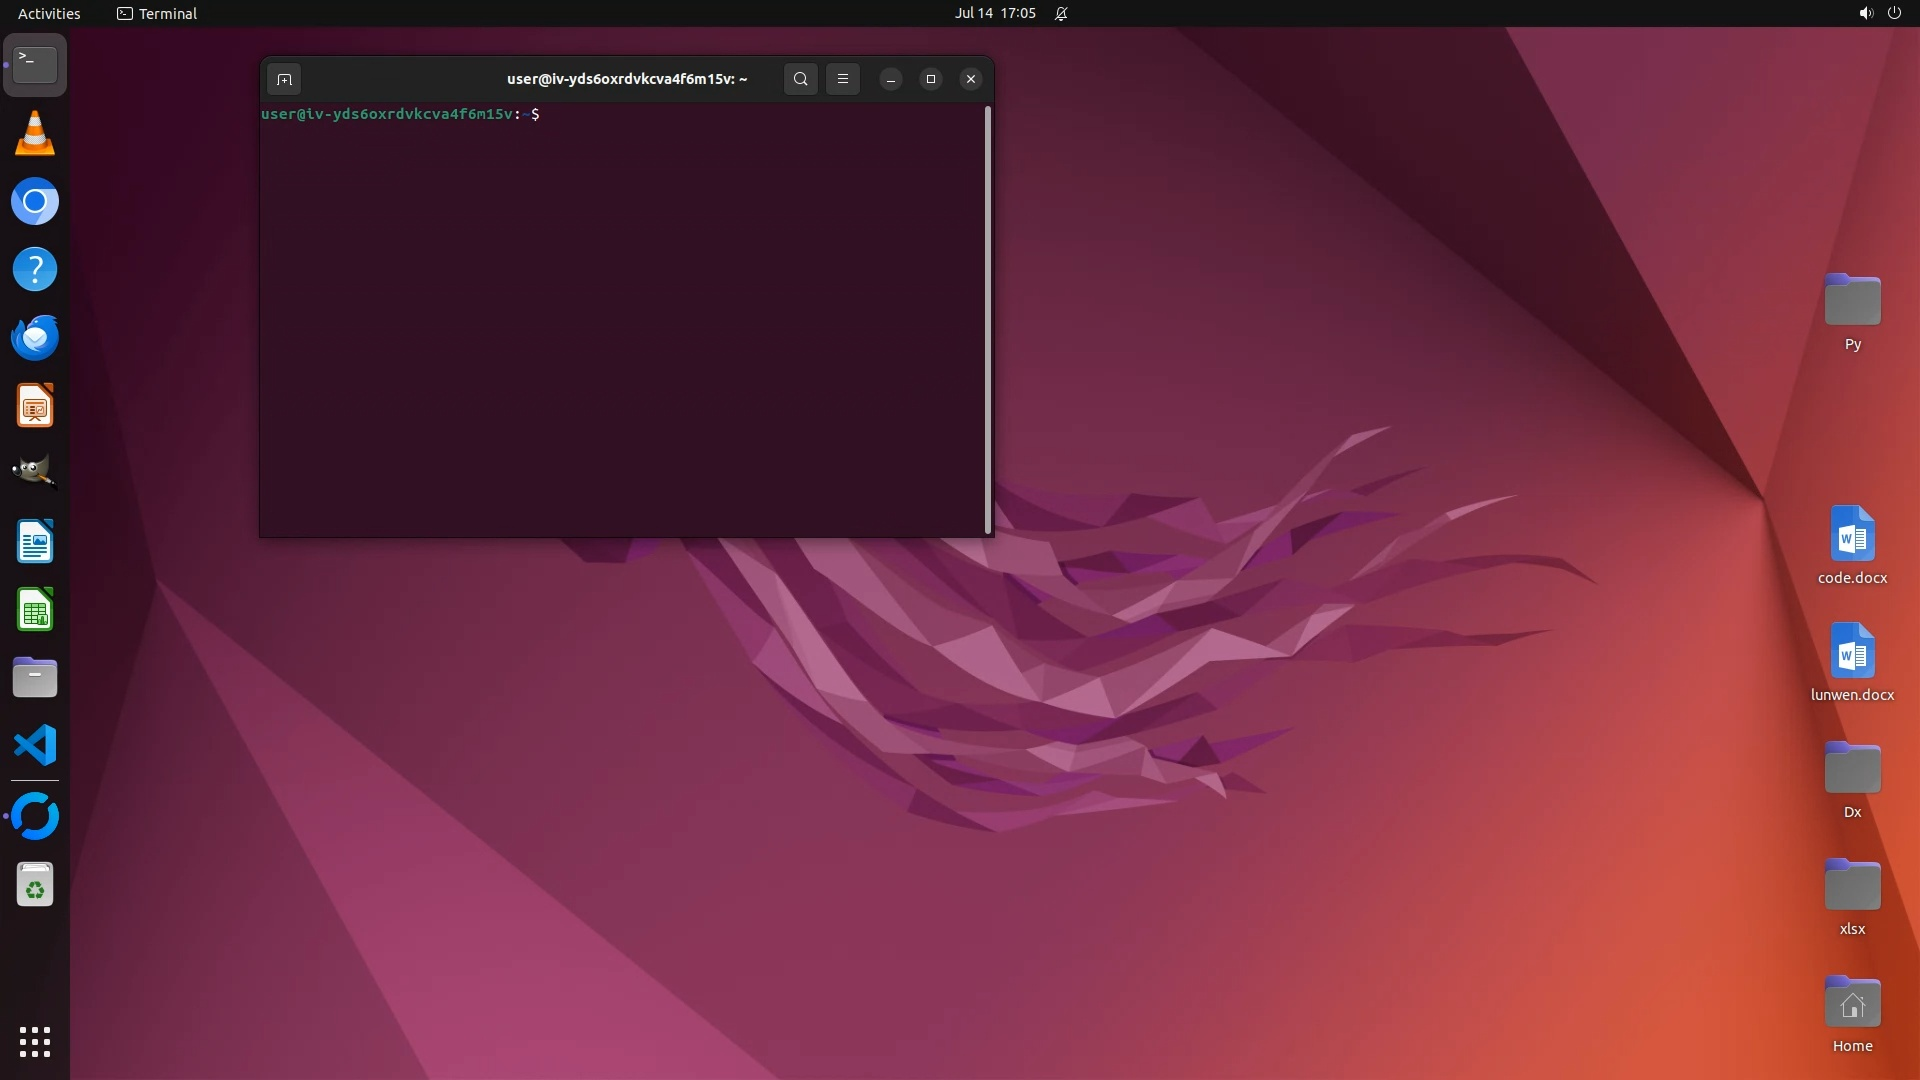Open Chromium browser from dock
The height and width of the screenshot is (1080, 1920).
[x=35, y=202]
